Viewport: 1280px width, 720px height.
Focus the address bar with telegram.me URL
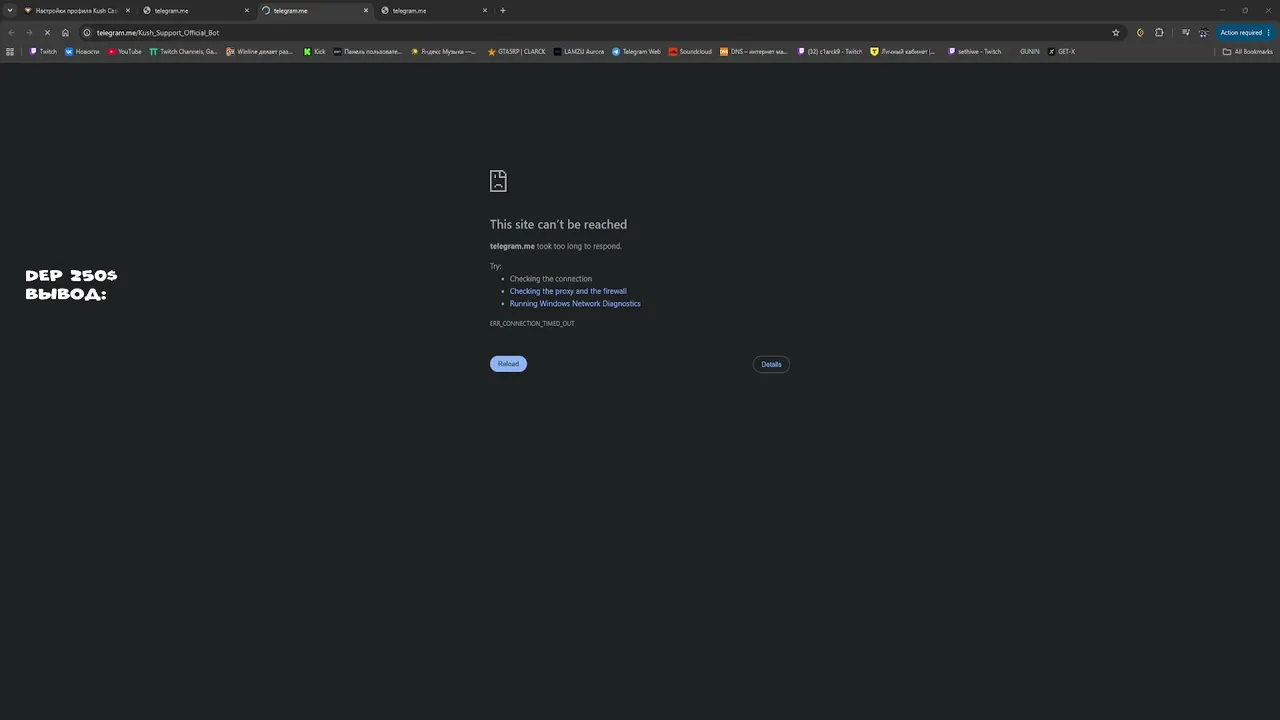point(600,32)
